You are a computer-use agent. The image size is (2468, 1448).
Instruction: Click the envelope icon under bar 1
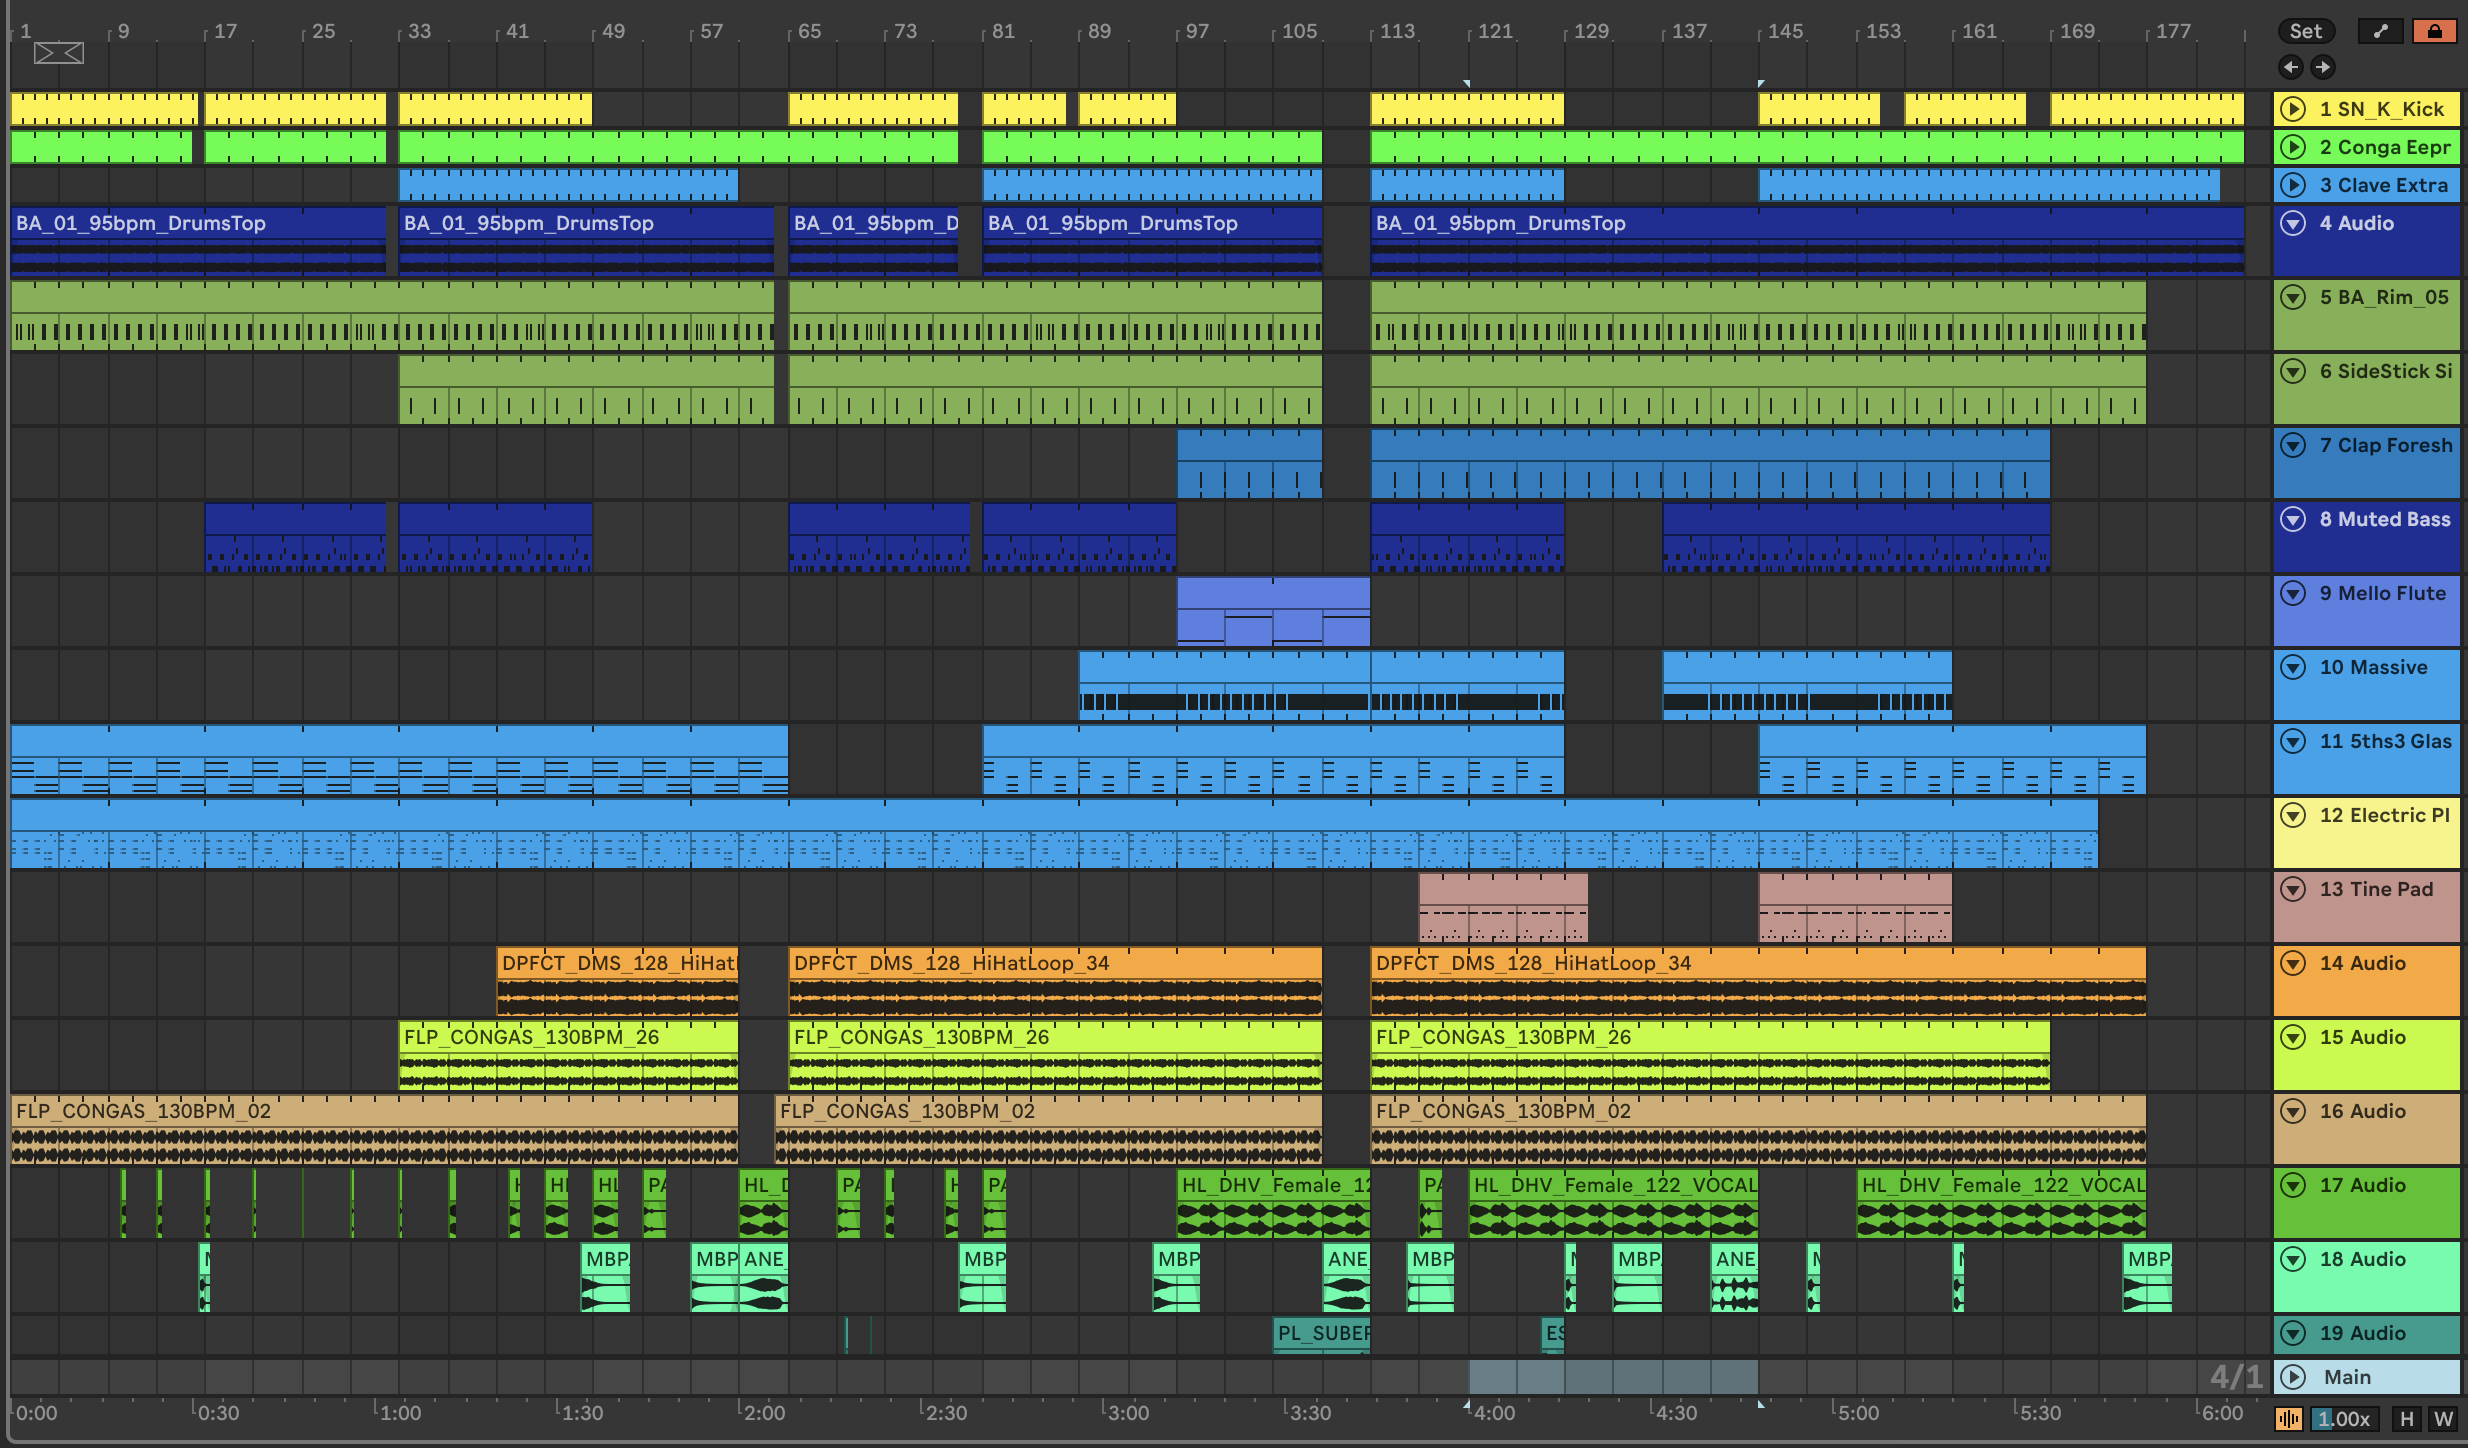pyautogui.click(x=59, y=53)
